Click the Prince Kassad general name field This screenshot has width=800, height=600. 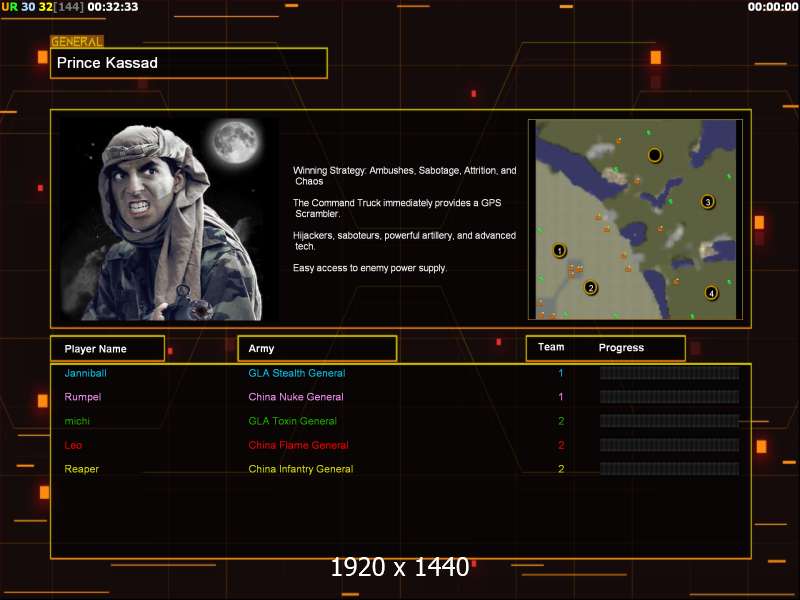pos(189,63)
